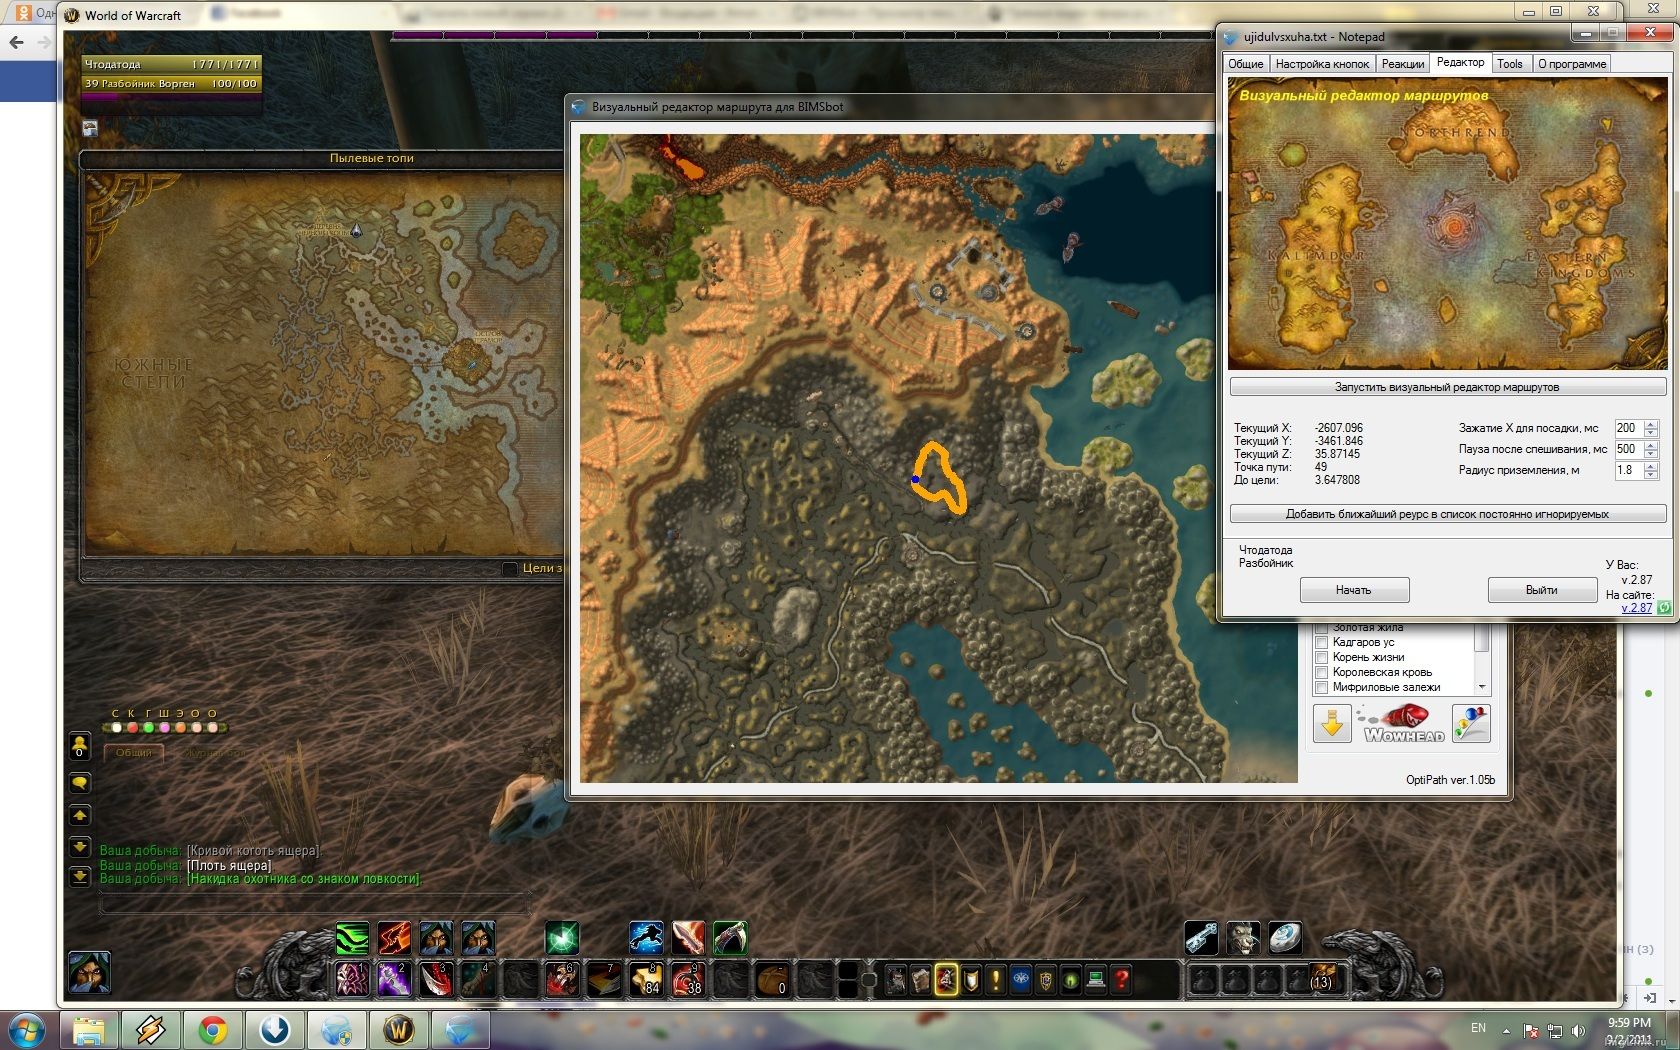
Task: Click volume icon in system tray
Action: [x=1578, y=1030]
